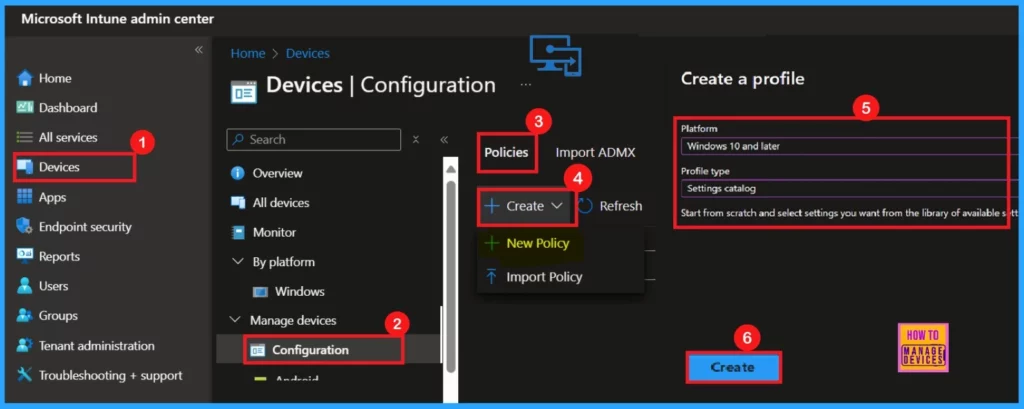1024x409 pixels.
Task: Collapse the Manage devices tree section
Action: point(234,320)
